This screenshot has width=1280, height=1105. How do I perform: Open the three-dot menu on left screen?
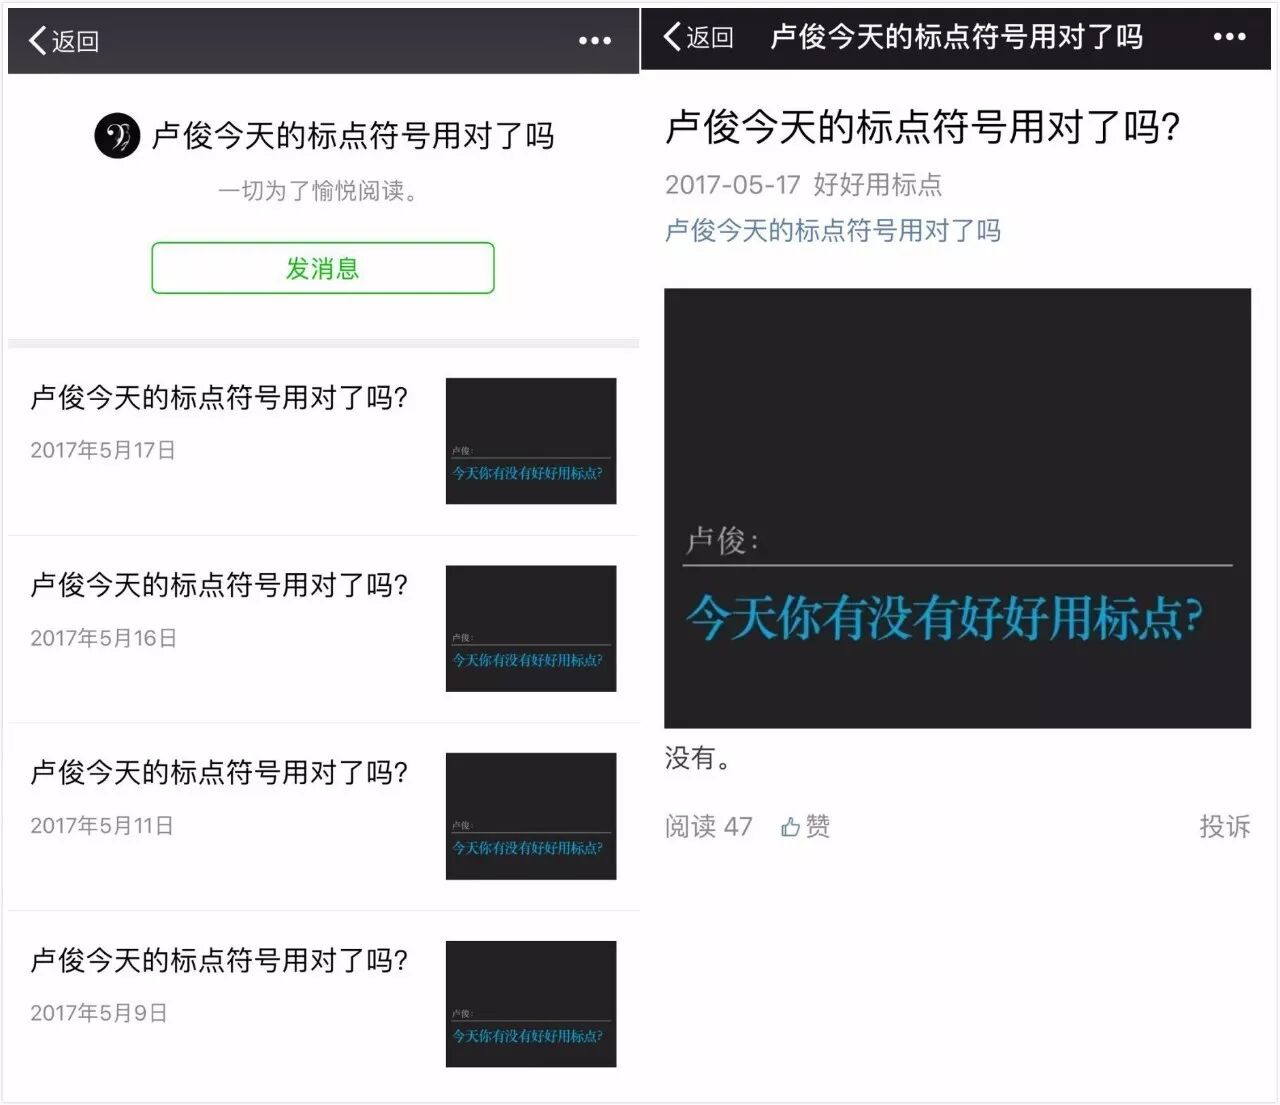click(x=594, y=41)
